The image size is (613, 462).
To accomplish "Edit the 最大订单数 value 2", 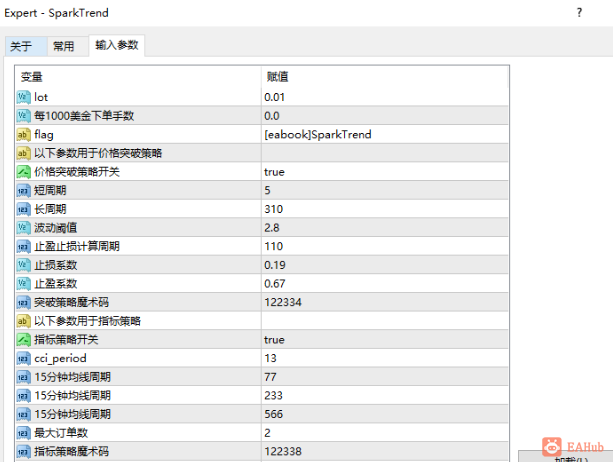I will pos(385,433).
